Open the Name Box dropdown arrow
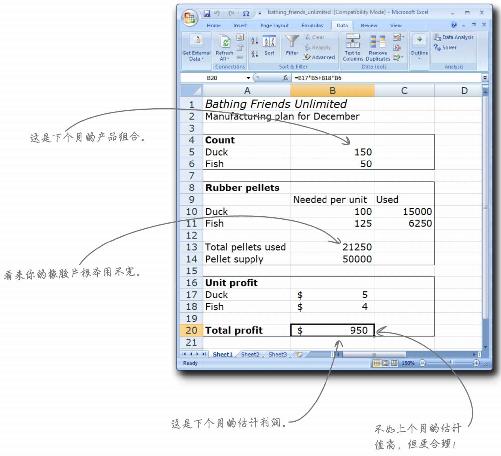 coord(248,78)
